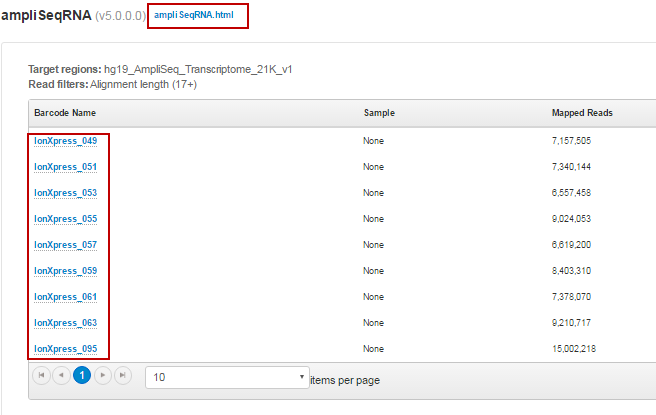The image size is (656, 415).
Task: Sort by Barcode Name column header
Action: coord(65,113)
